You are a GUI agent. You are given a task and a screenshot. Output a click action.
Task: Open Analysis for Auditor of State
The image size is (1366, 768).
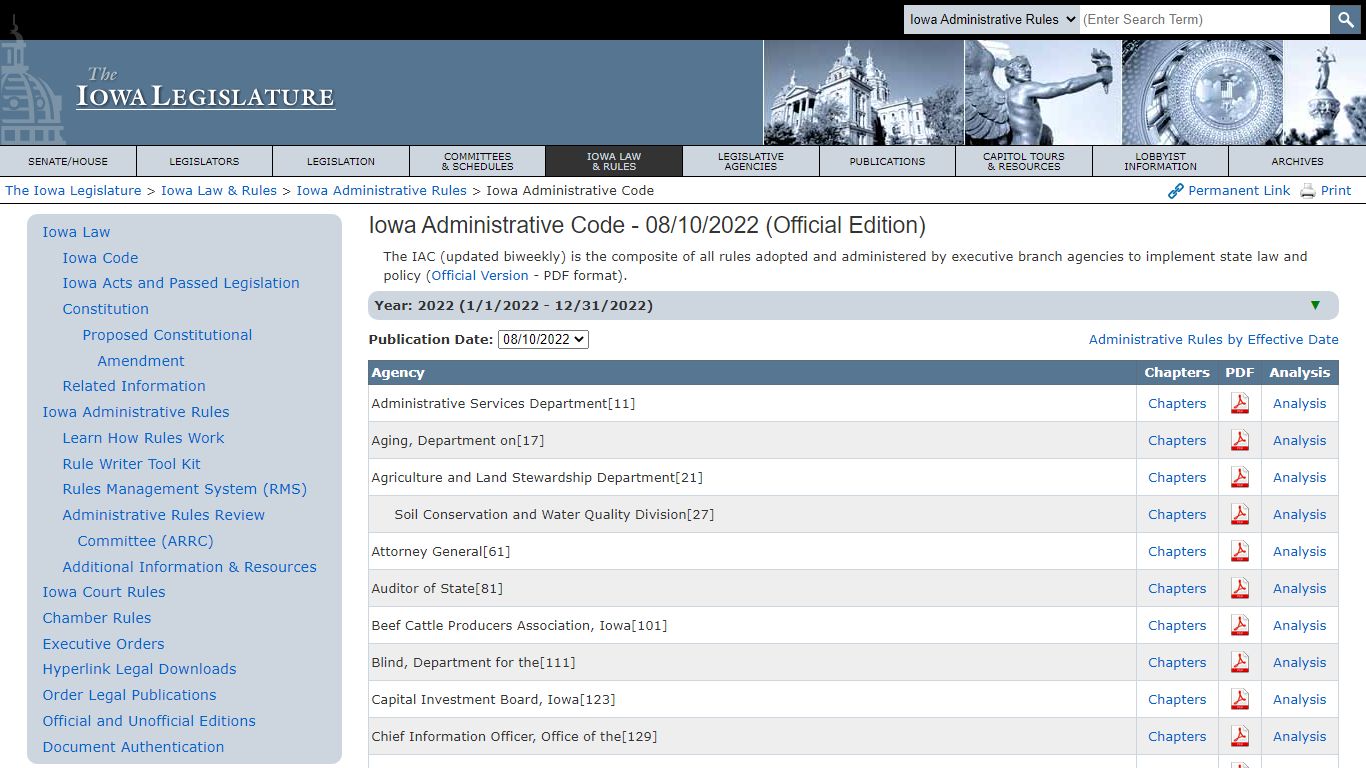point(1299,588)
